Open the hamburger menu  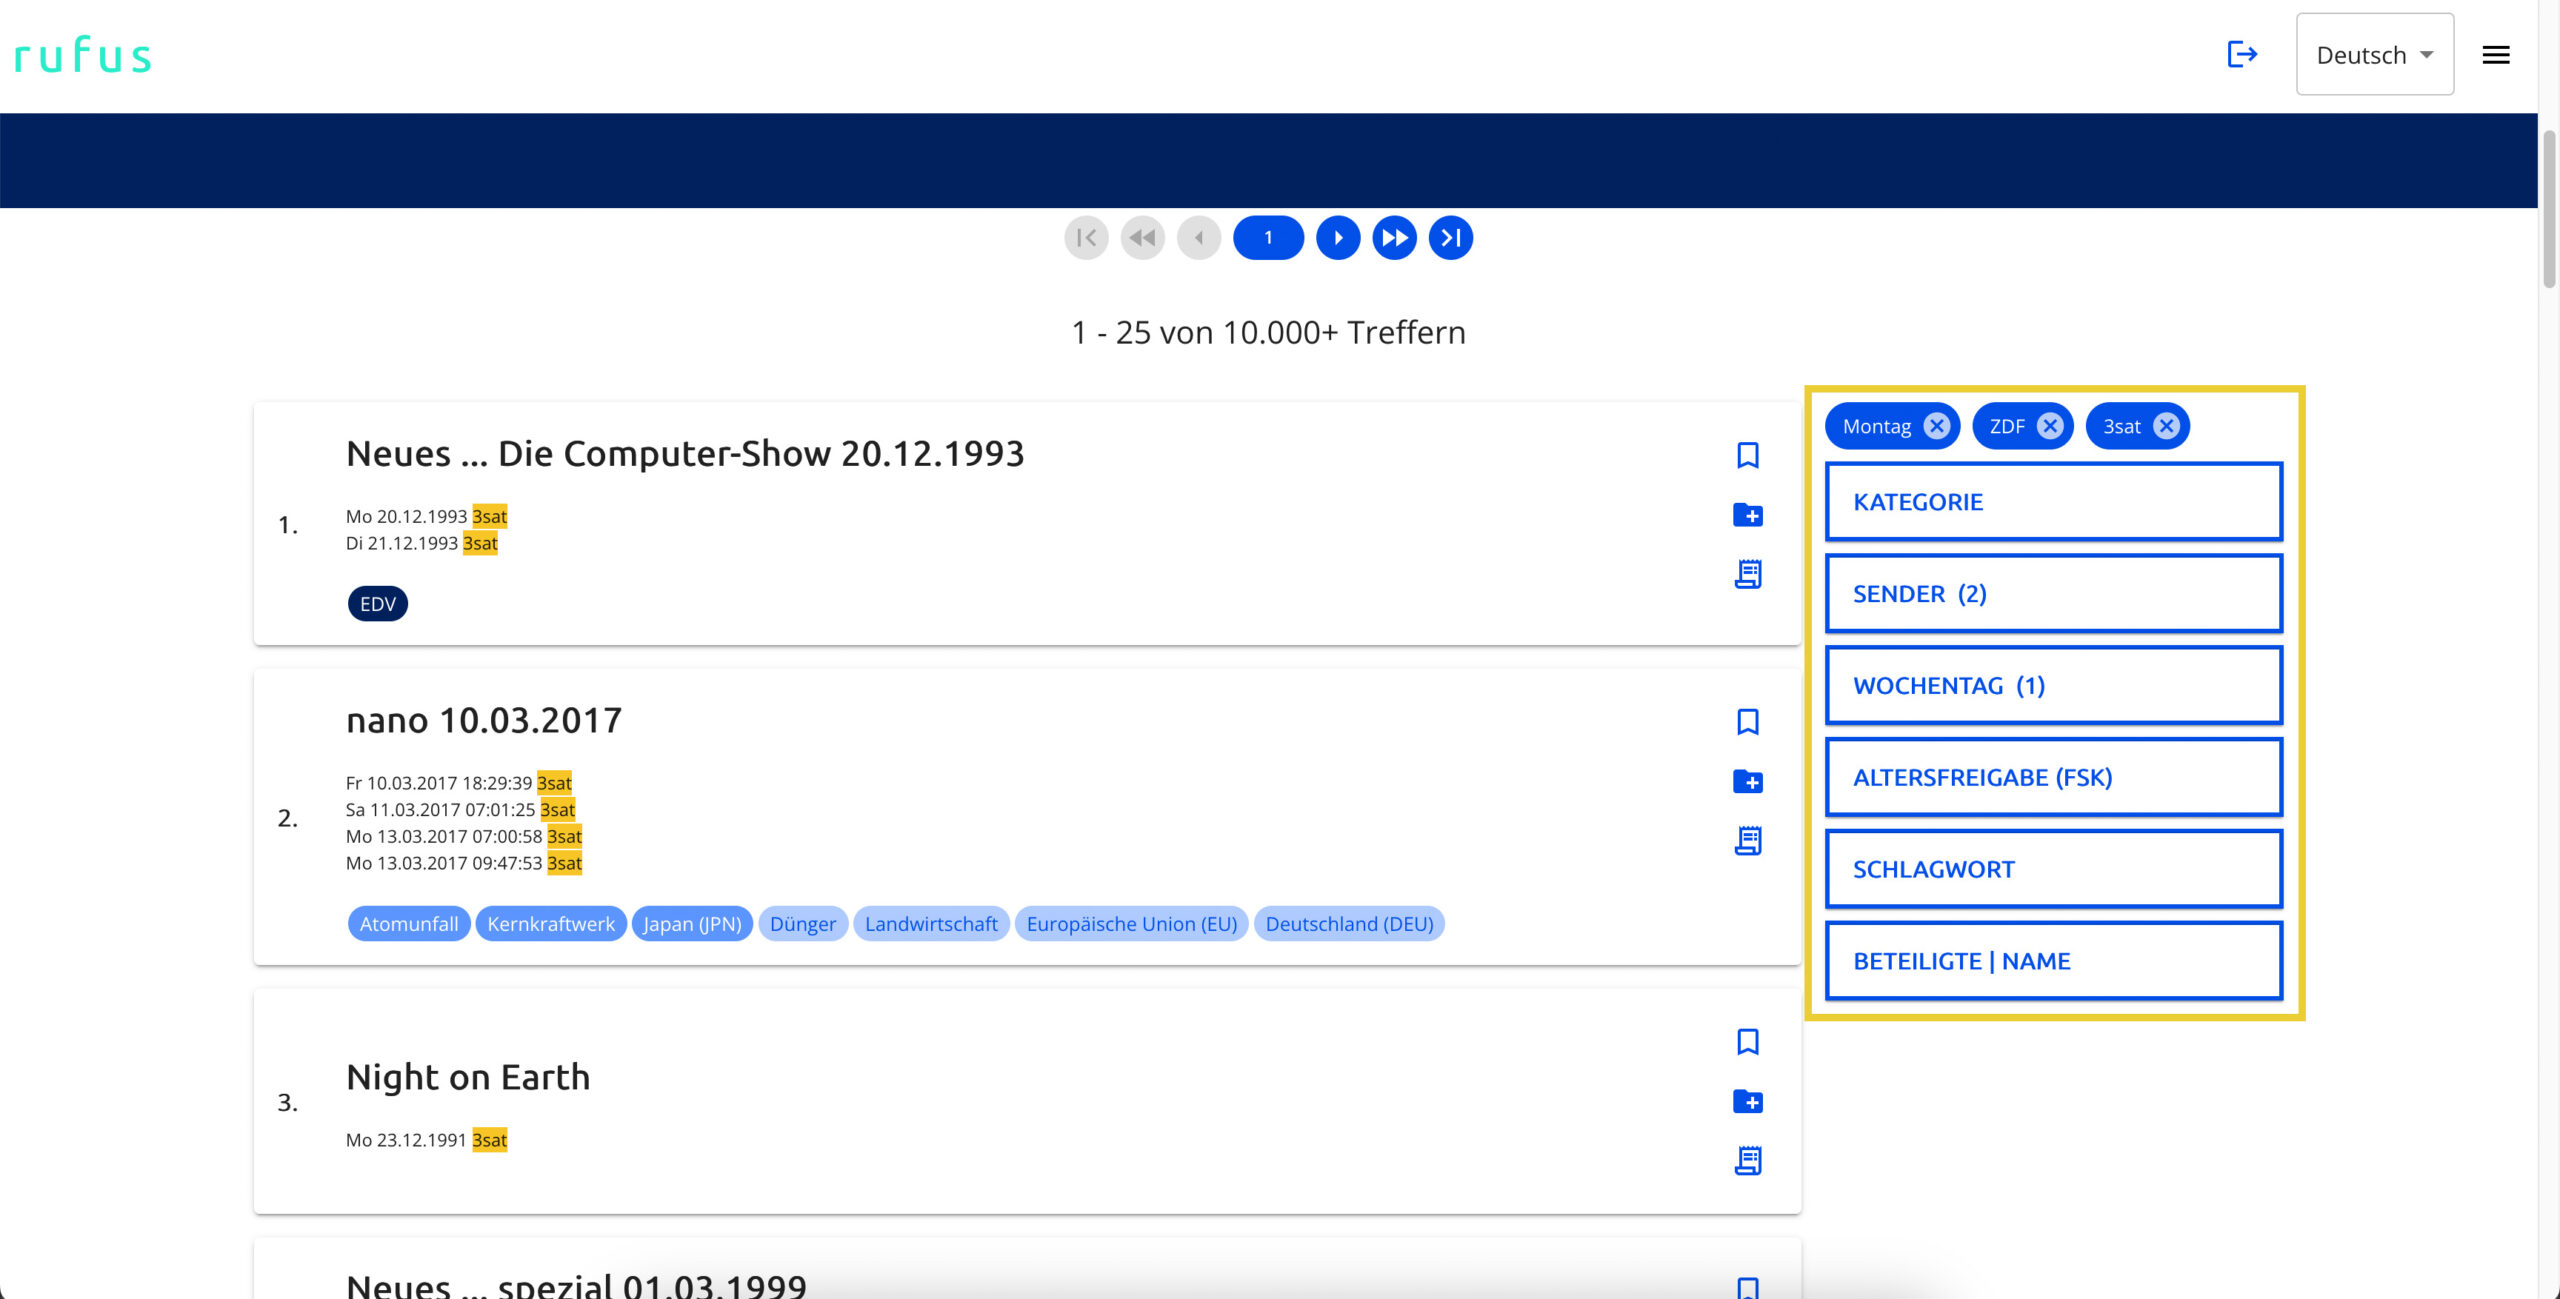pos(2496,55)
